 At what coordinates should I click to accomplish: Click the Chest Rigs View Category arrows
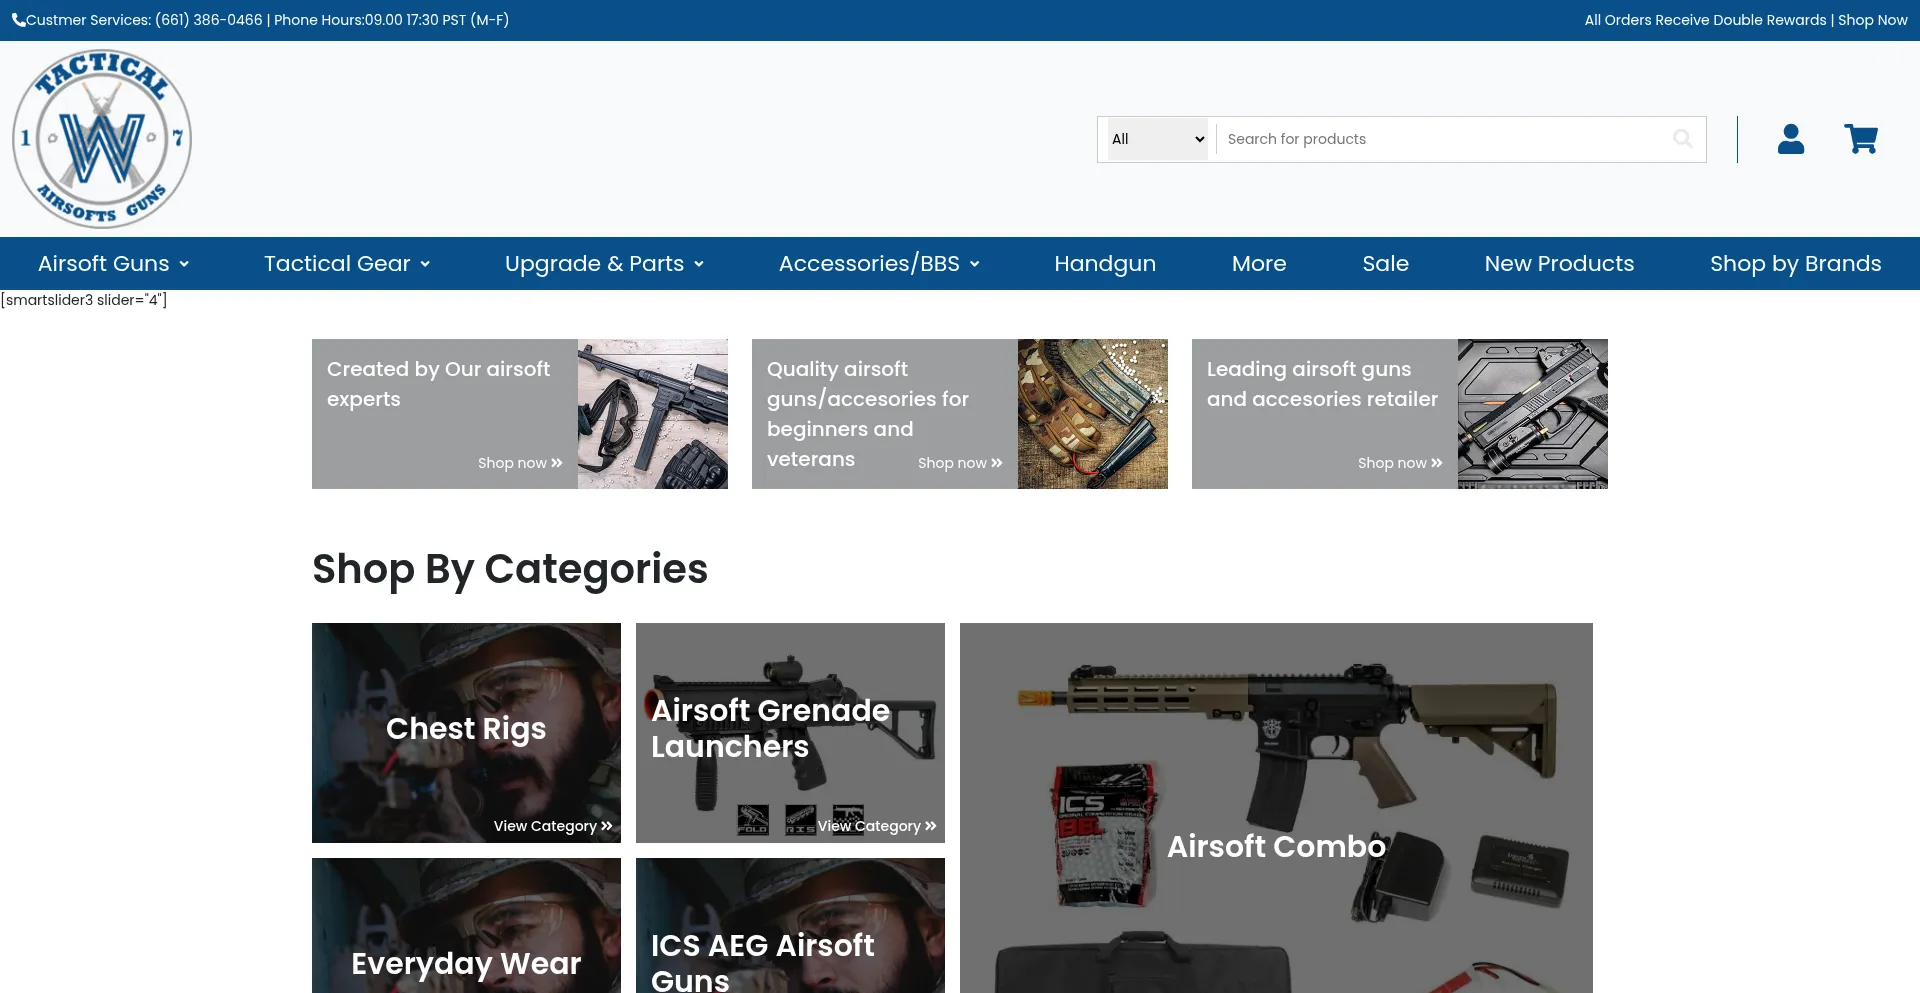(606, 826)
